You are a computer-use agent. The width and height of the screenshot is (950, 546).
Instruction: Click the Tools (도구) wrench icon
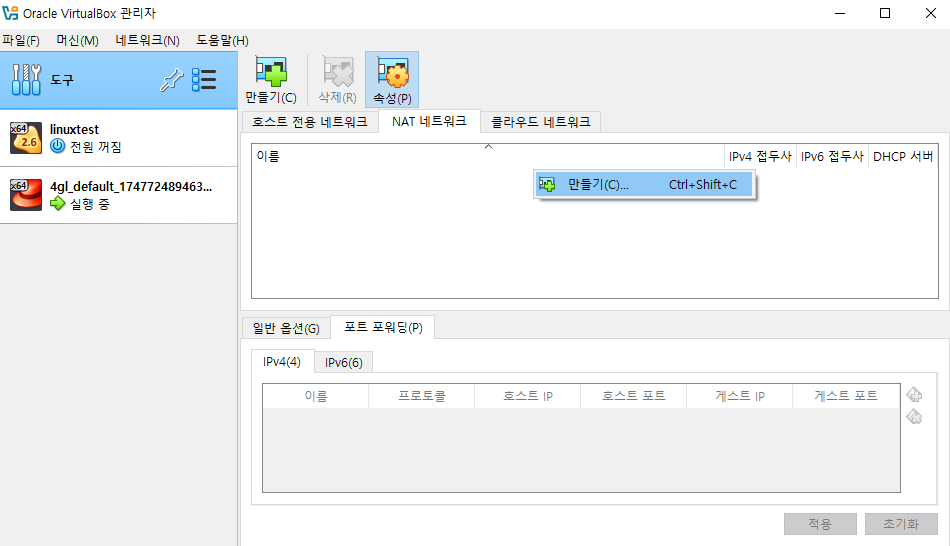[x=27, y=79]
